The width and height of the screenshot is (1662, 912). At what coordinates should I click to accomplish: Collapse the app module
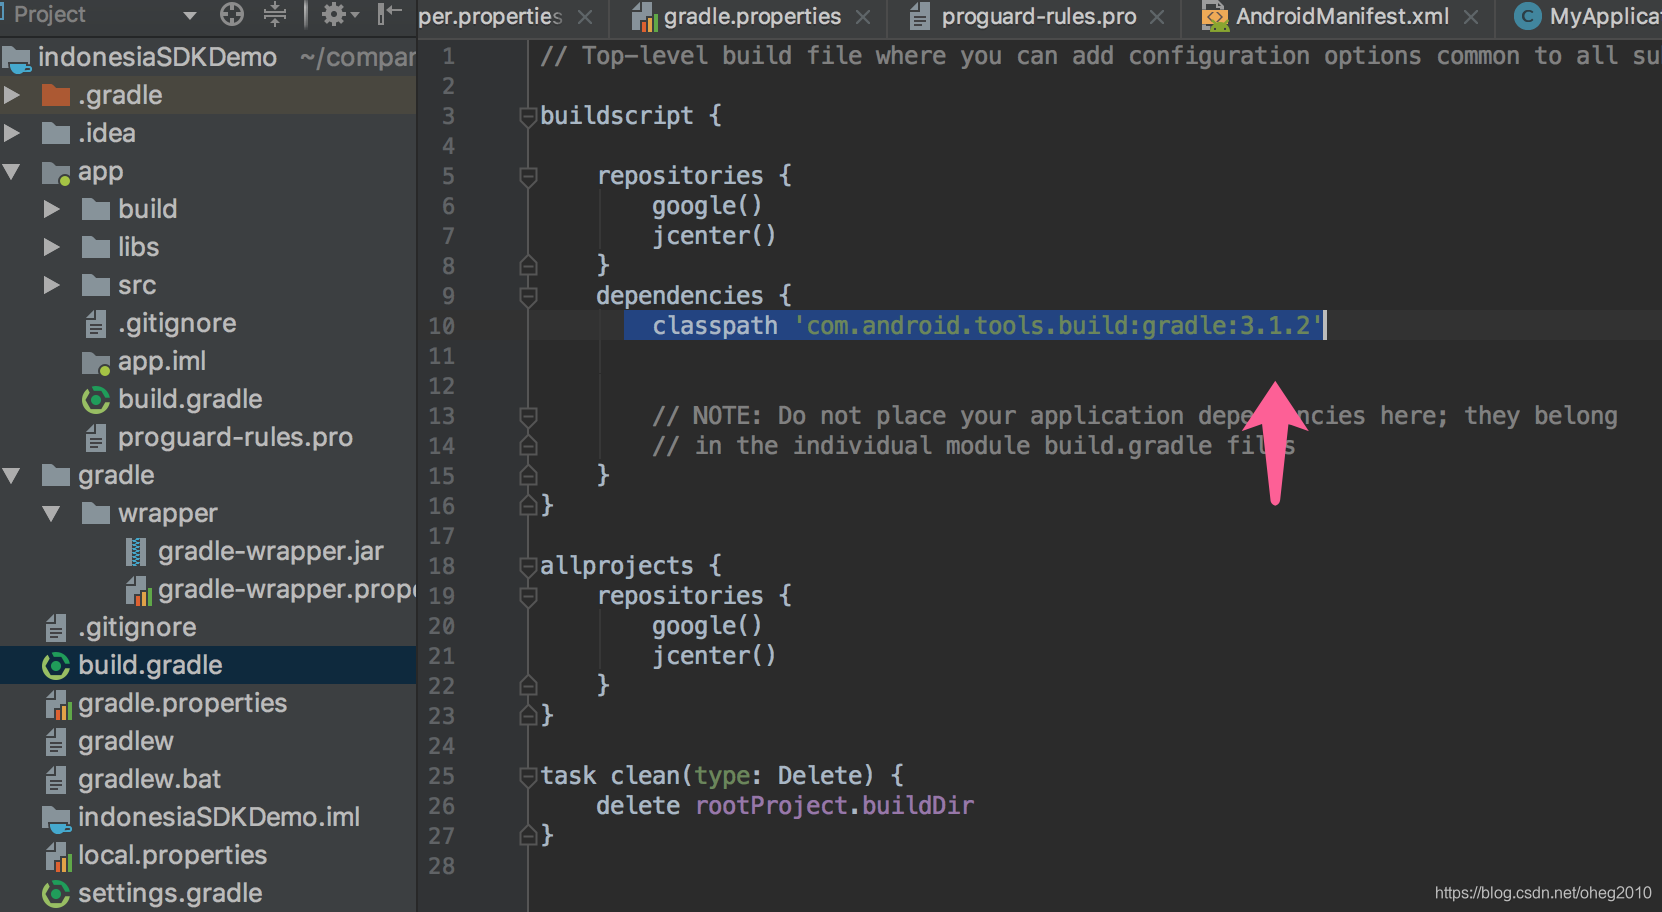coord(12,171)
